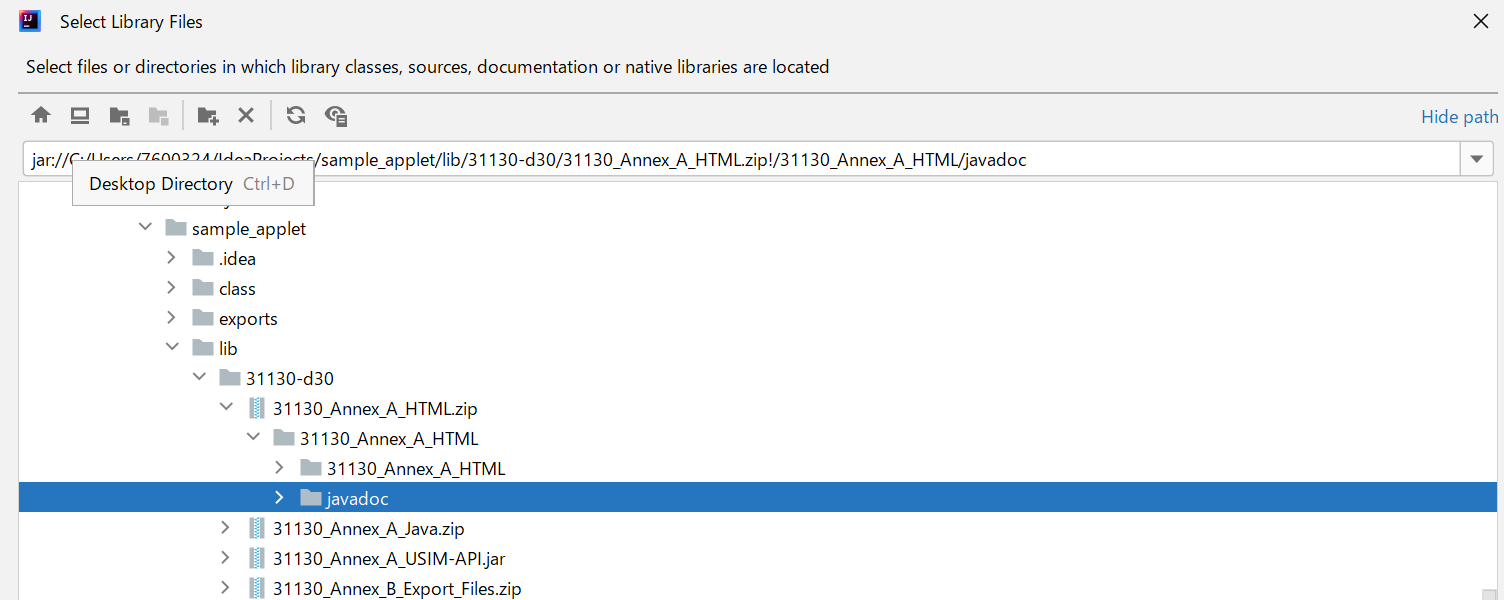Click the 31130_Annex_A_USIM-API.jar archive icon
The width and height of the screenshot is (1504, 600).
(257, 558)
